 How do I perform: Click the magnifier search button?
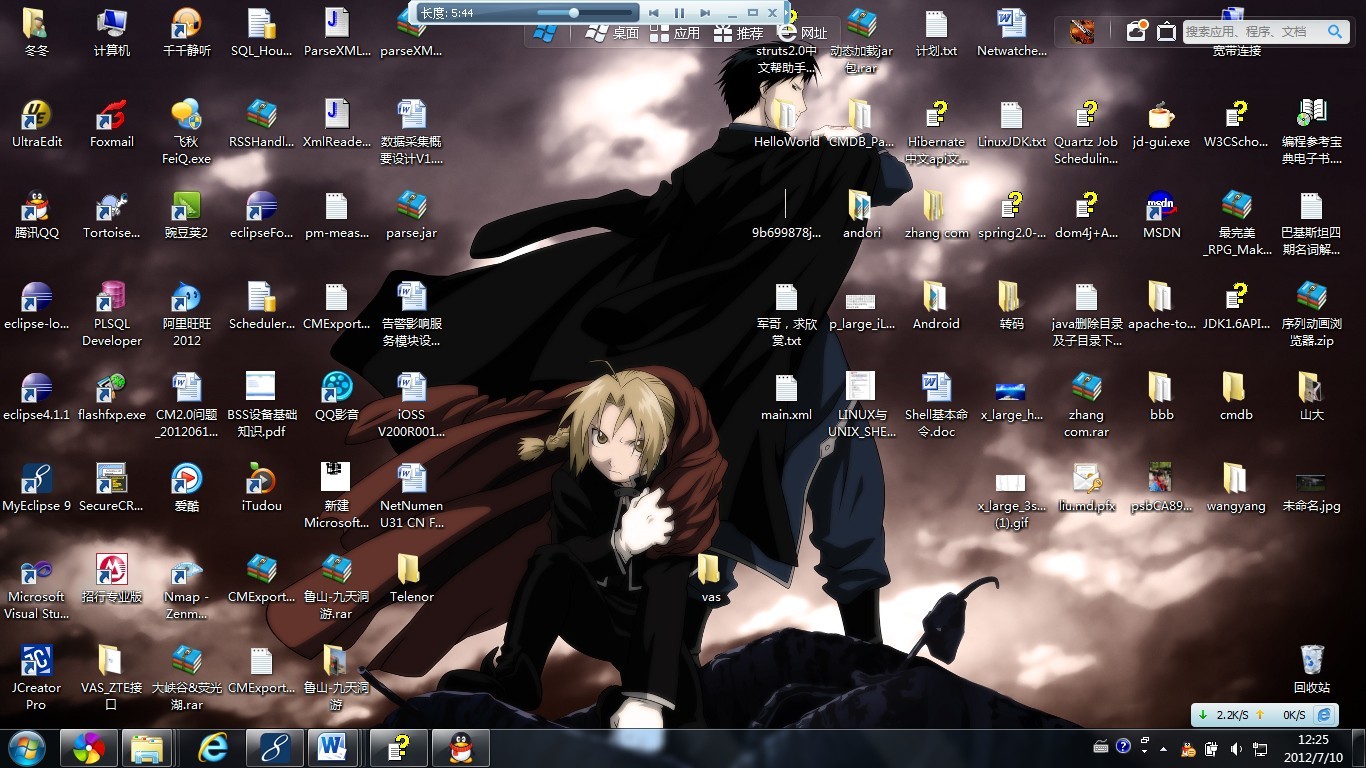[x=1335, y=32]
